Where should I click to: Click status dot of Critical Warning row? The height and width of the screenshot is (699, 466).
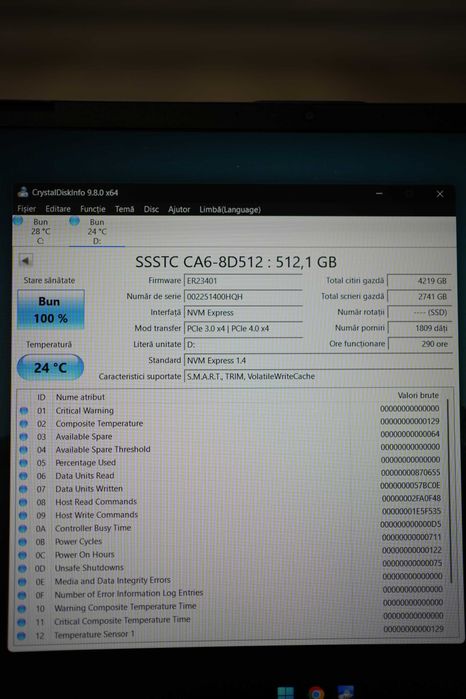coord(24,411)
